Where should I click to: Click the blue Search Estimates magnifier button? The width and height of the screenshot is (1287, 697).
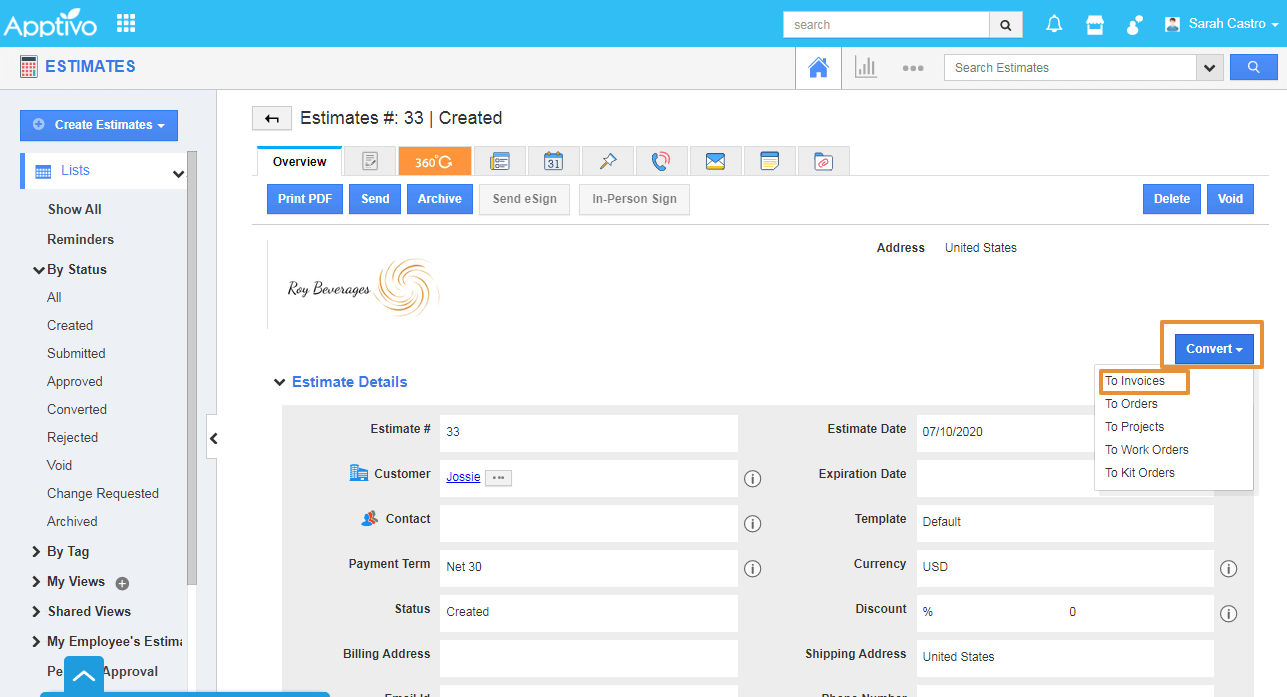click(x=1254, y=67)
